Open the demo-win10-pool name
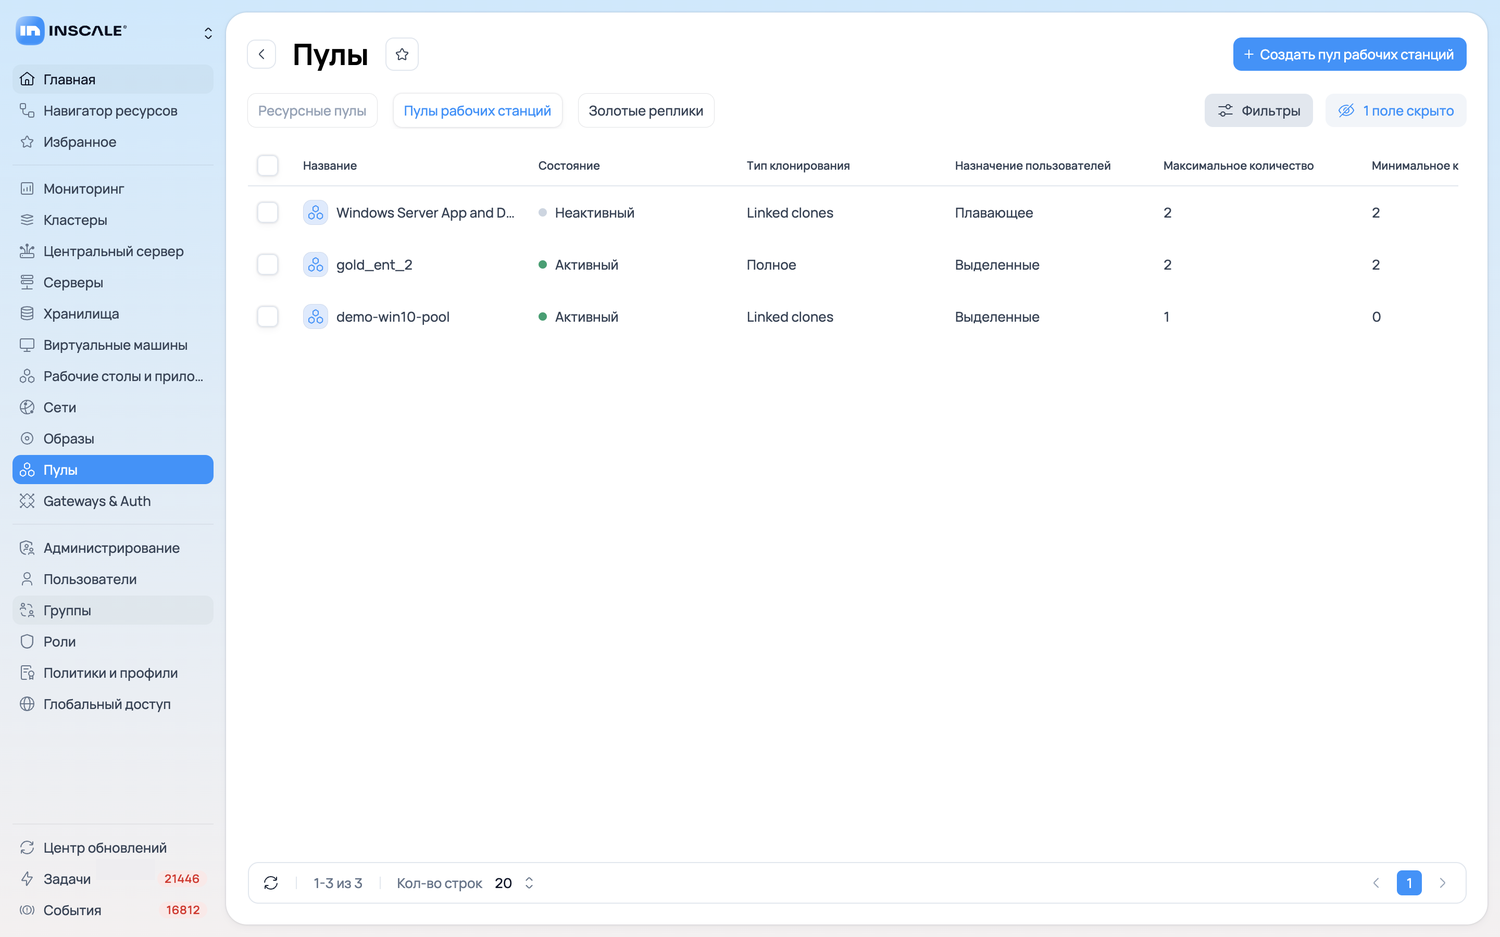Viewport: 1500px width, 937px height. coord(393,317)
